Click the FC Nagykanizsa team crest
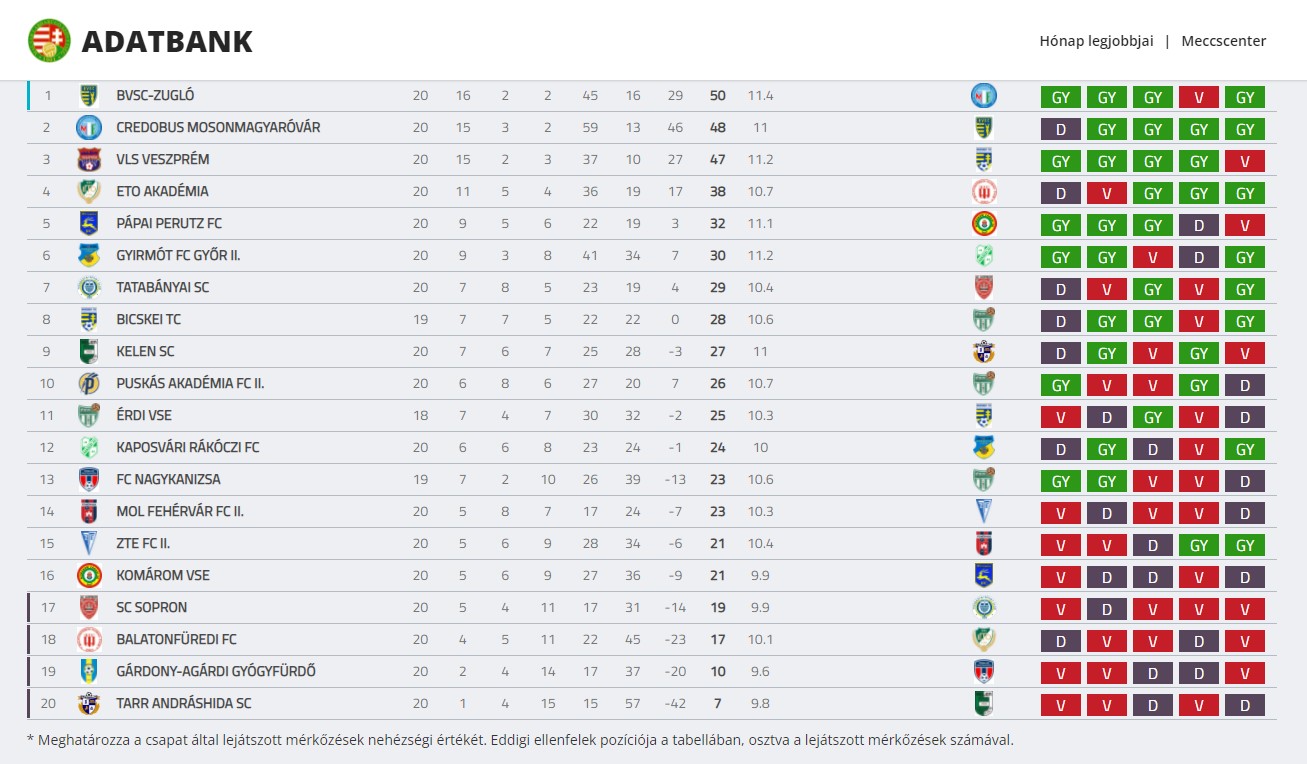This screenshot has width=1307, height=764. pos(89,480)
